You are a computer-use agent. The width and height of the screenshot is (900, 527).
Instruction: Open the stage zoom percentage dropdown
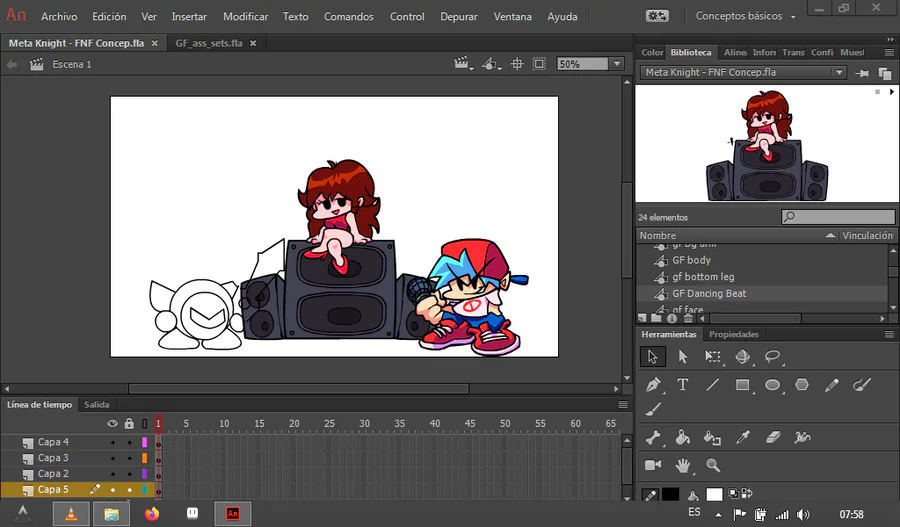617,64
